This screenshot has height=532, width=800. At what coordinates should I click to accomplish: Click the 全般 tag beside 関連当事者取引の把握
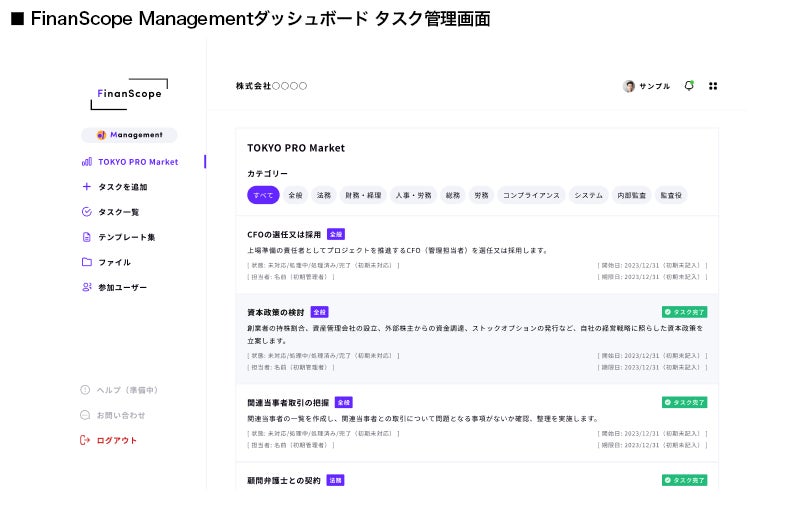pyautogui.click(x=344, y=402)
